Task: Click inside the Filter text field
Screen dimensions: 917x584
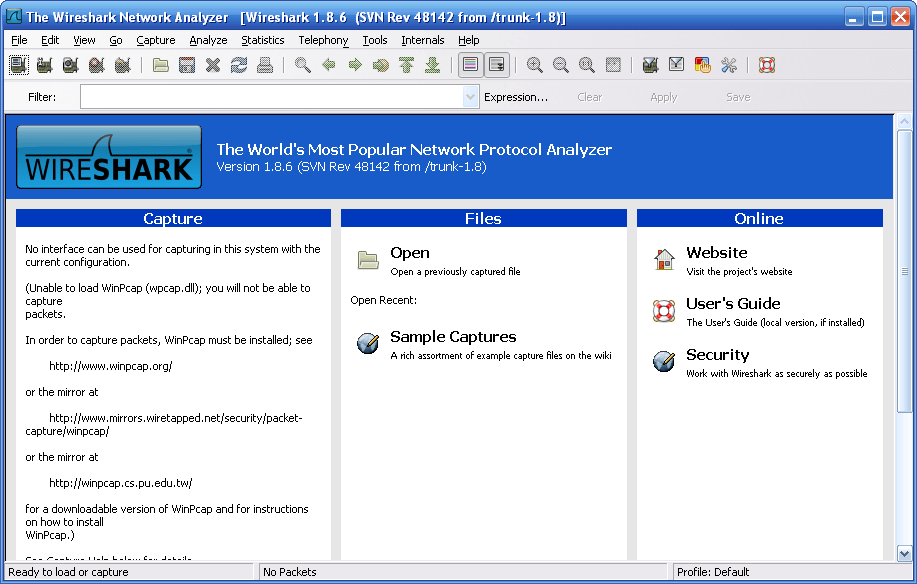Action: coord(270,97)
